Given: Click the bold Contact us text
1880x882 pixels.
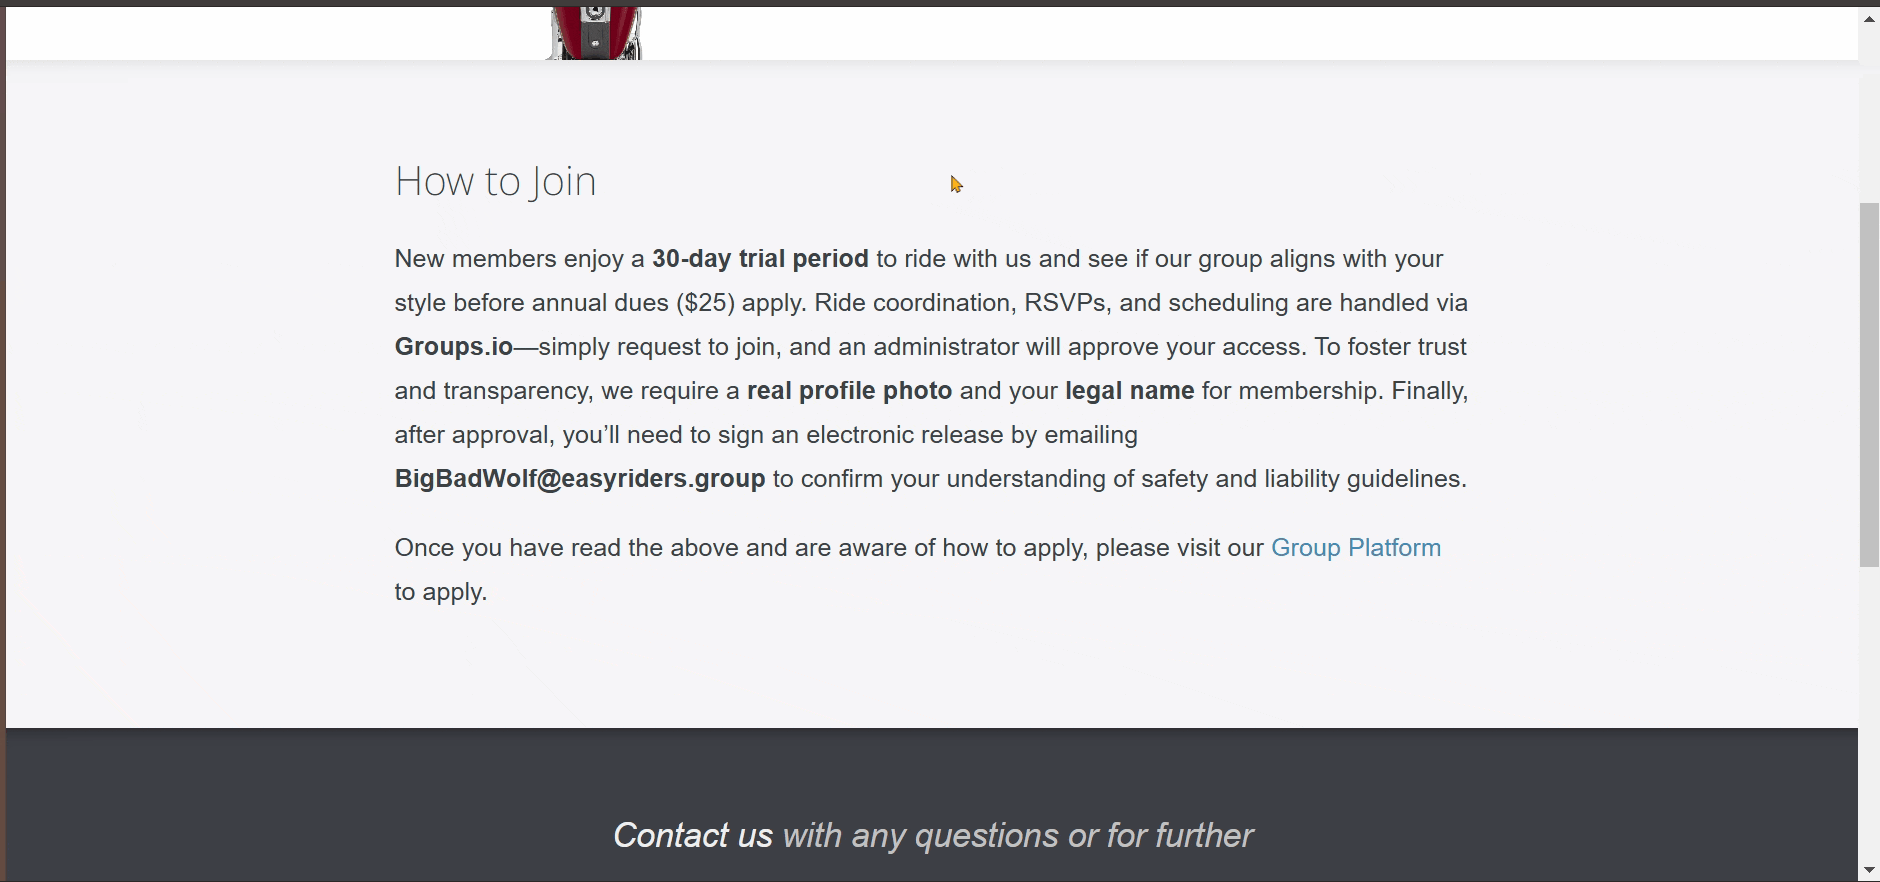Looking at the screenshot, I should click(x=692, y=835).
